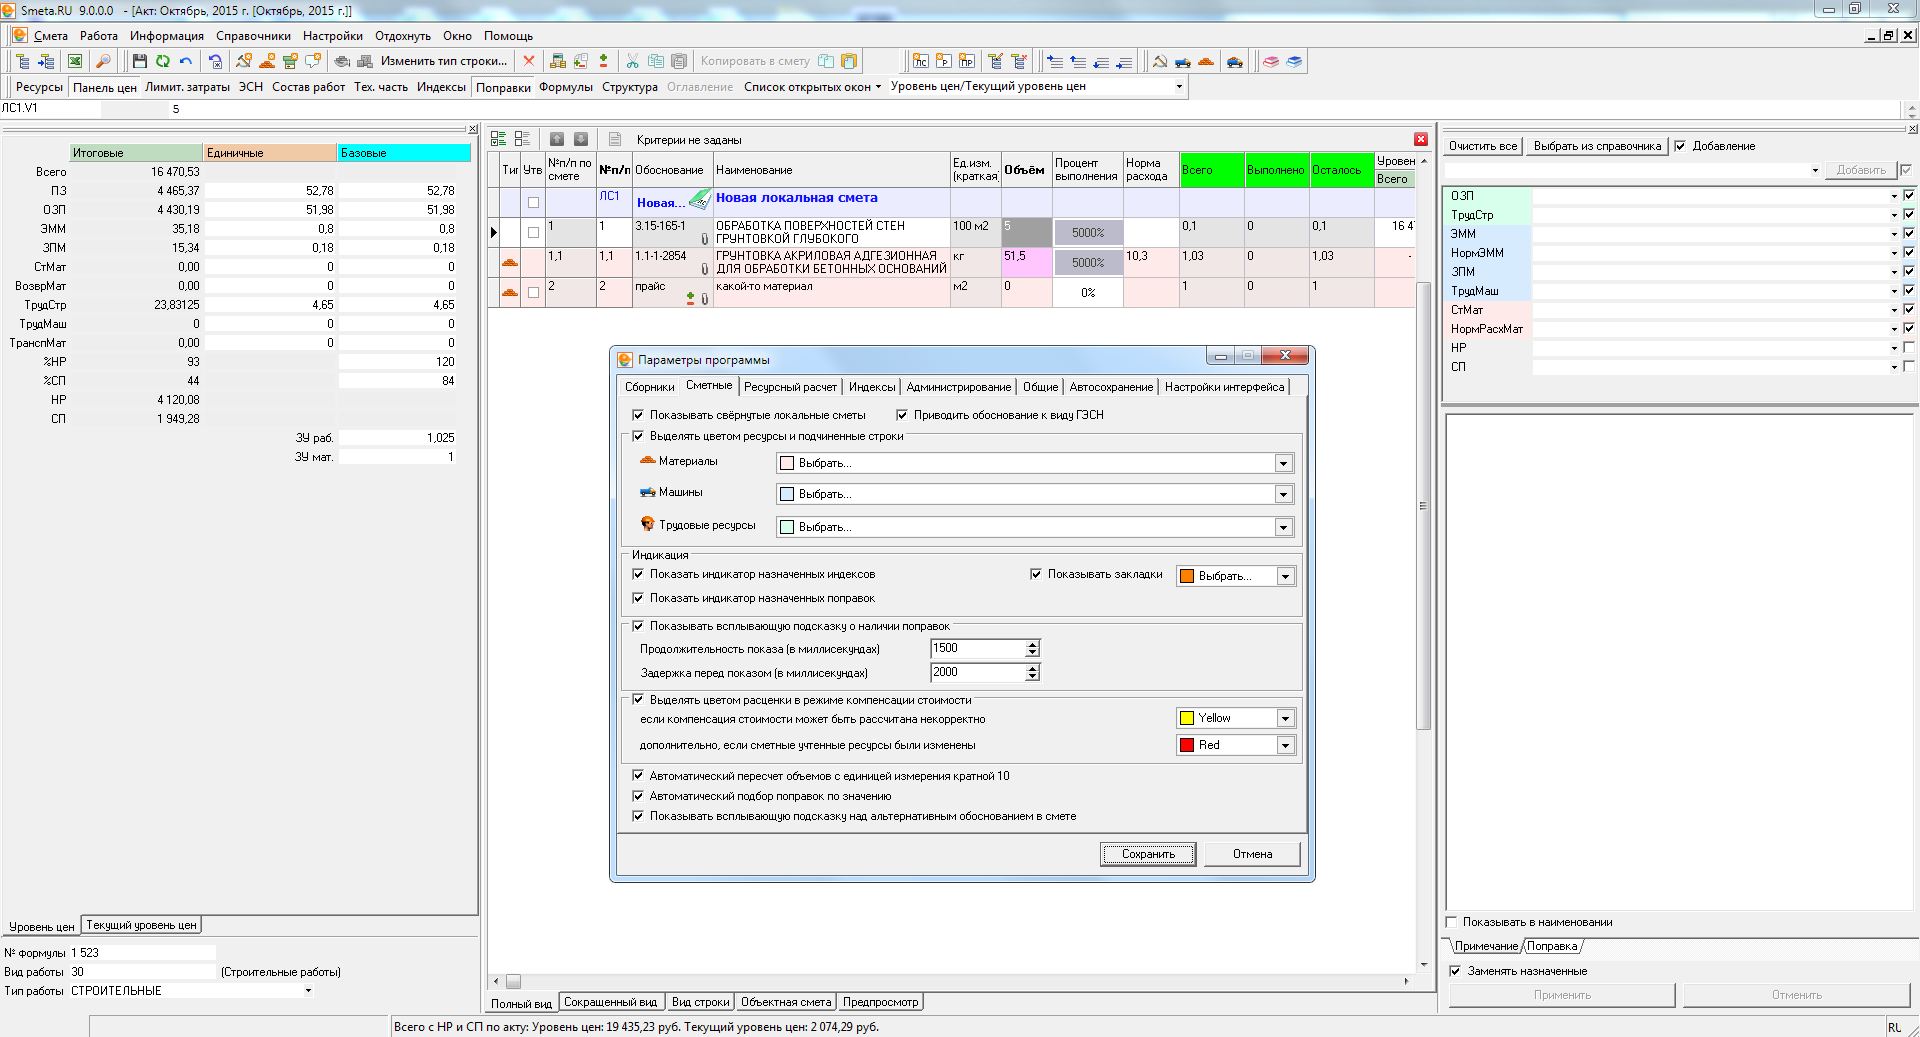Toggle 'Заменять назначенные' checkbox
This screenshot has width=1920, height=1037.
(1455, 971)
